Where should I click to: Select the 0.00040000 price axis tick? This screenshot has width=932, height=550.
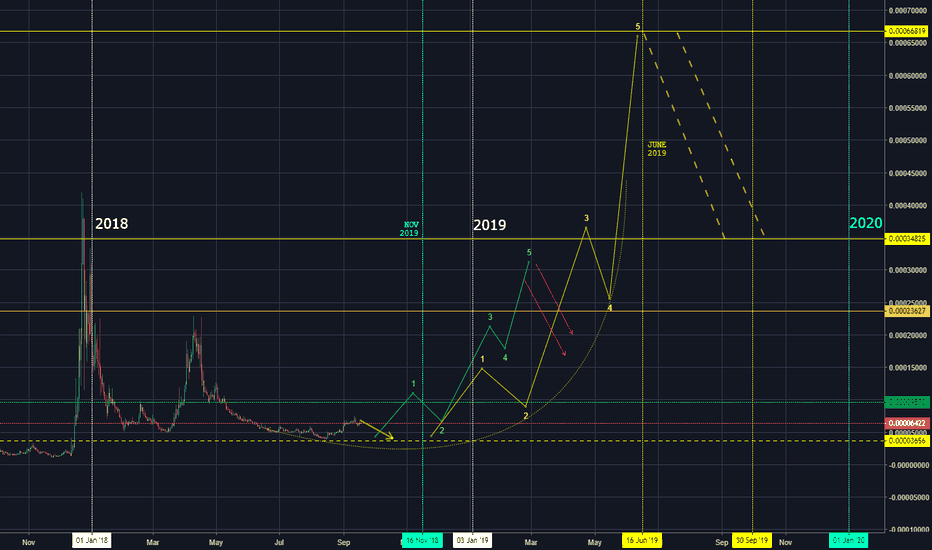click(x=908, y=206)
